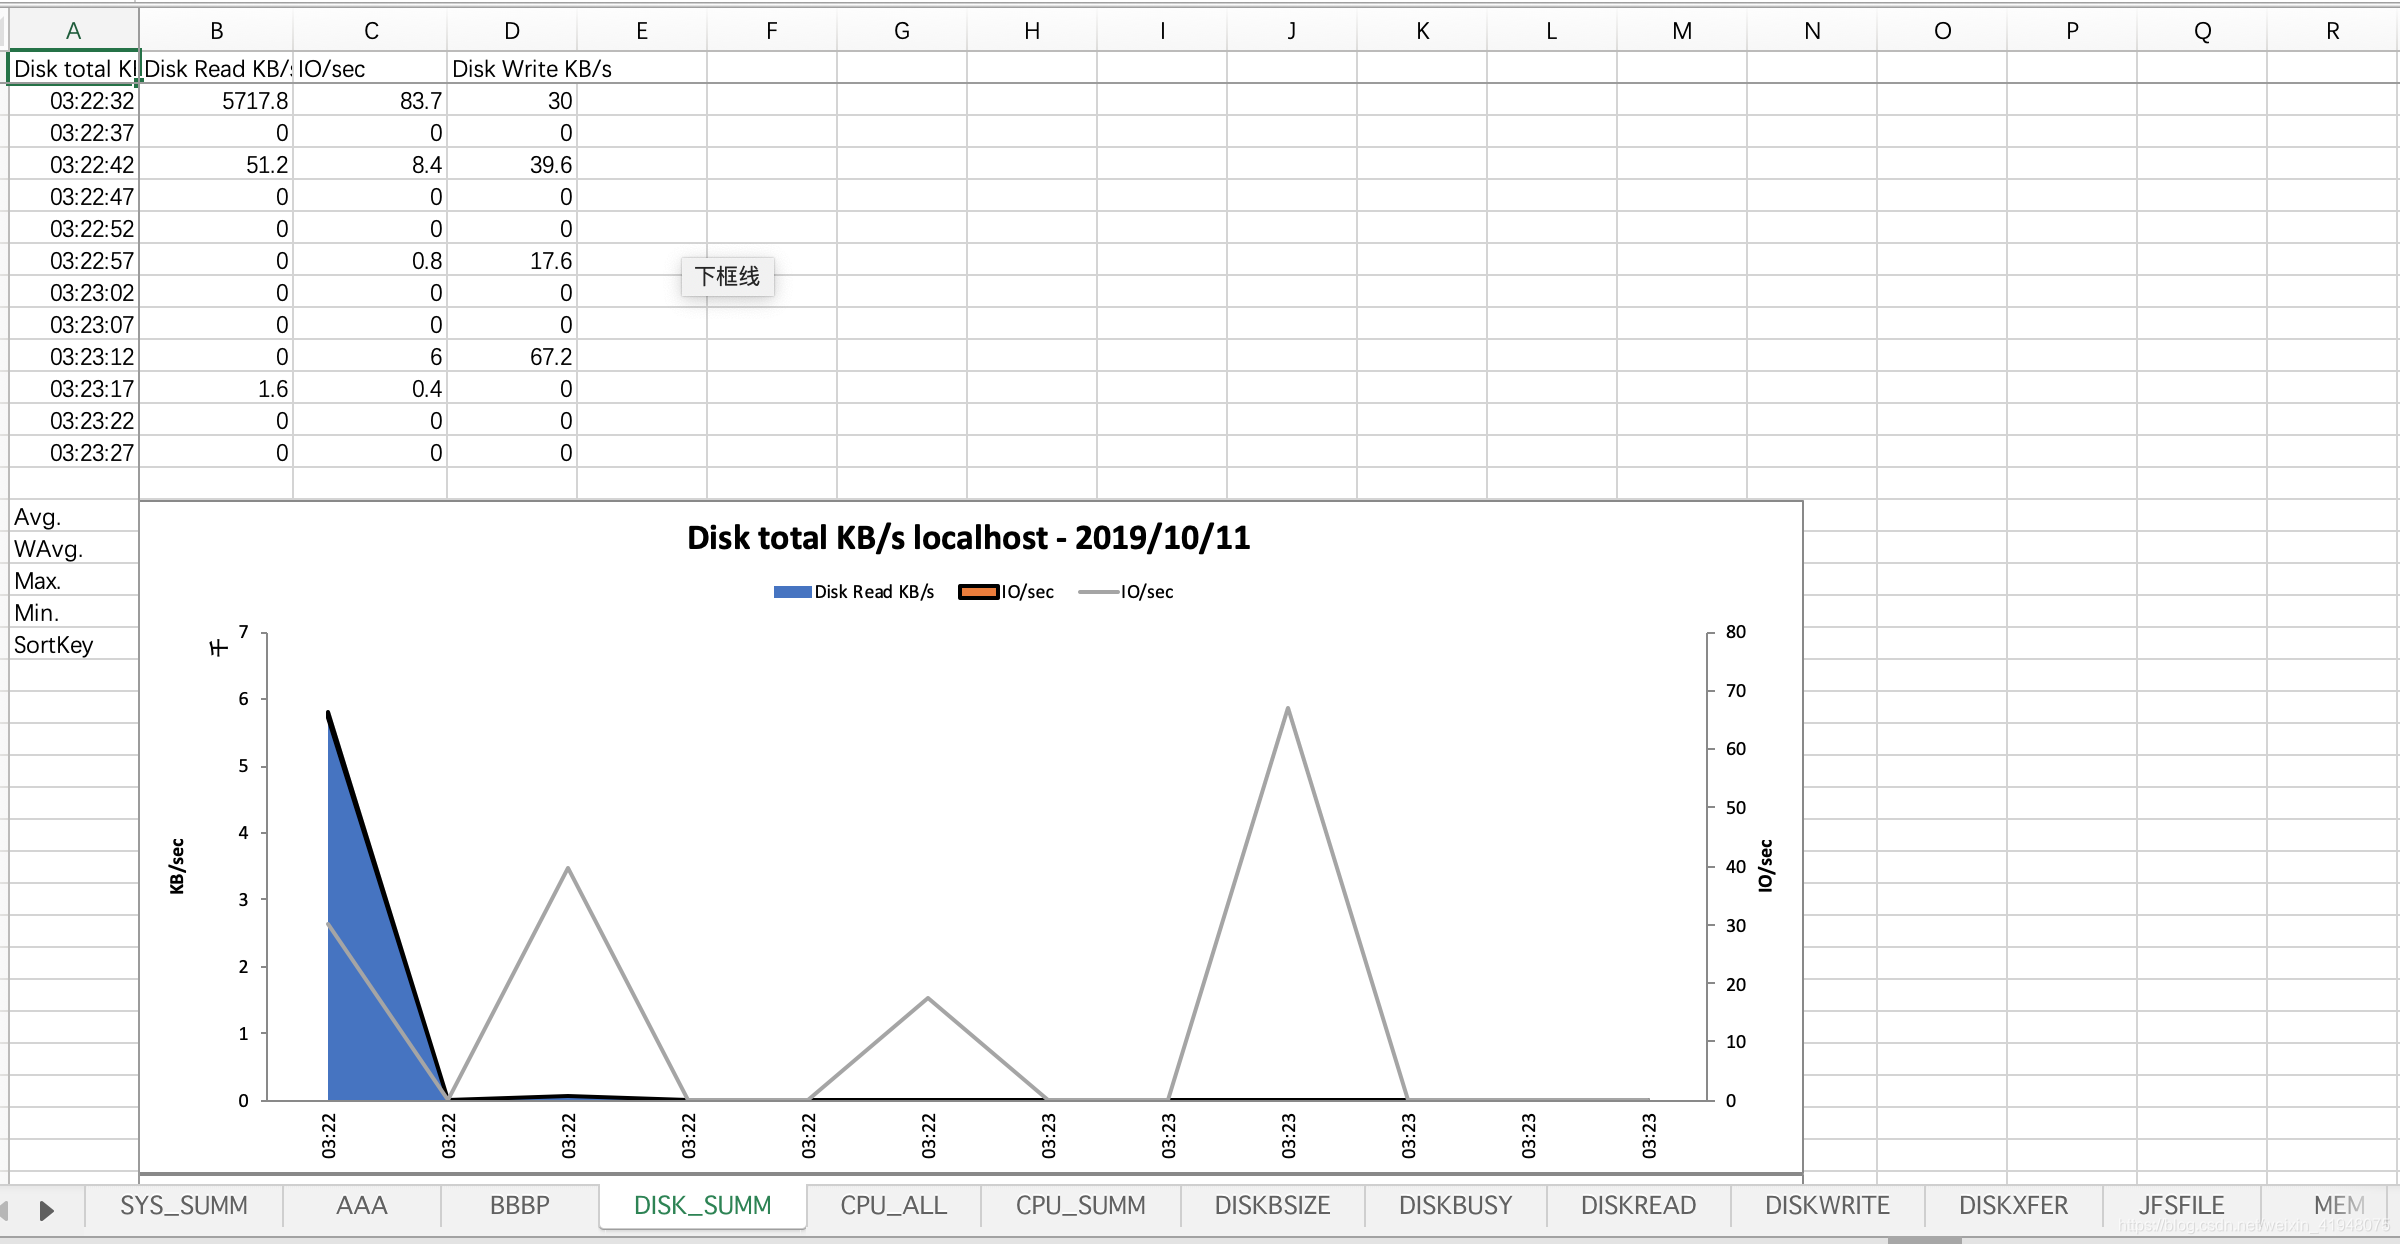Click the 'Disk Read KB/s' header cell
This screenshot has width=2400, height=1244.
tap(216, 68)
